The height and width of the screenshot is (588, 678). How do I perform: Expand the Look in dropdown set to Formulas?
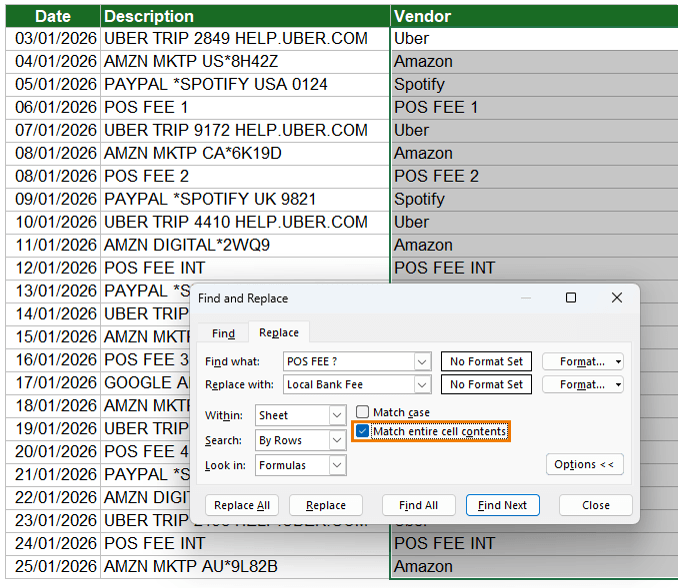(337, 465)
